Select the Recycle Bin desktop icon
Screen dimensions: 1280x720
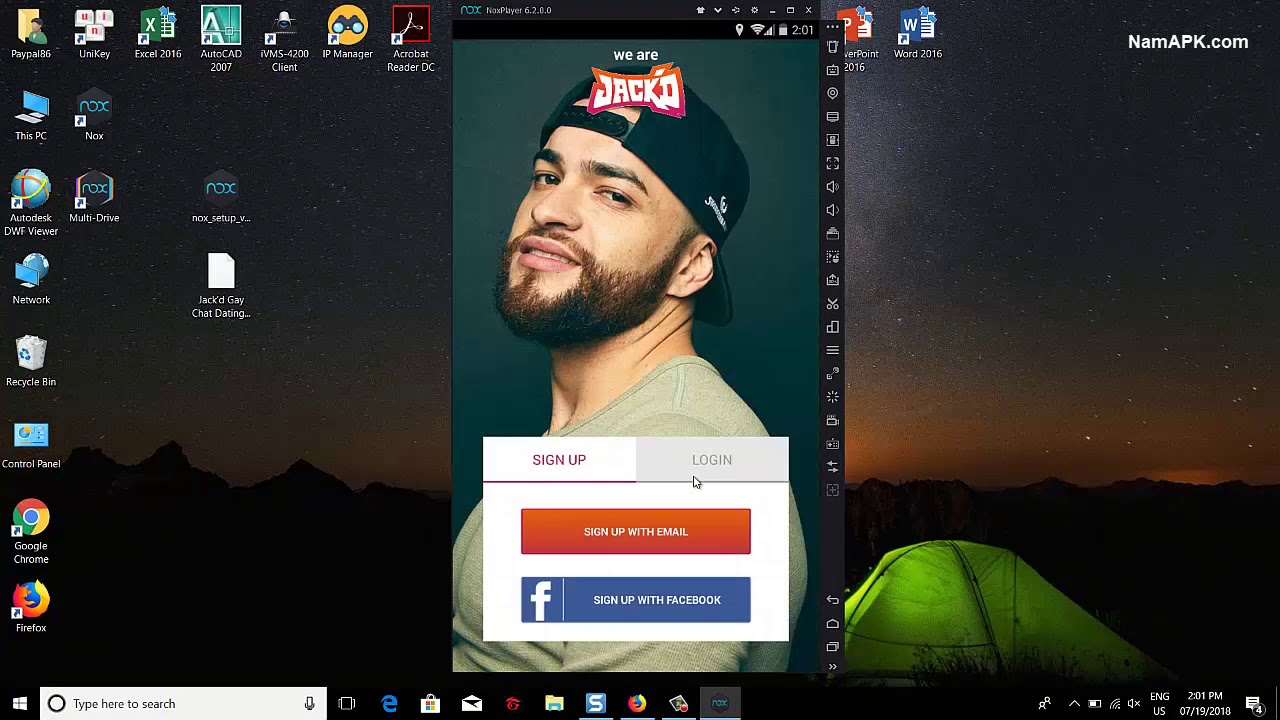tap(31, 362)
